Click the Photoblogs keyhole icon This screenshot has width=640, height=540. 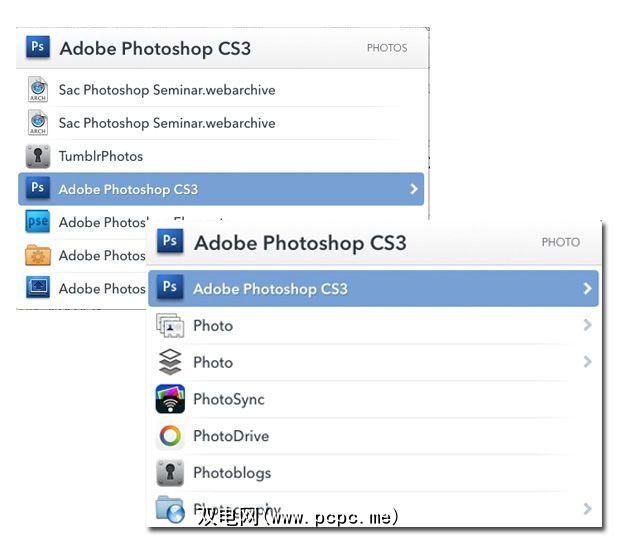171,473
